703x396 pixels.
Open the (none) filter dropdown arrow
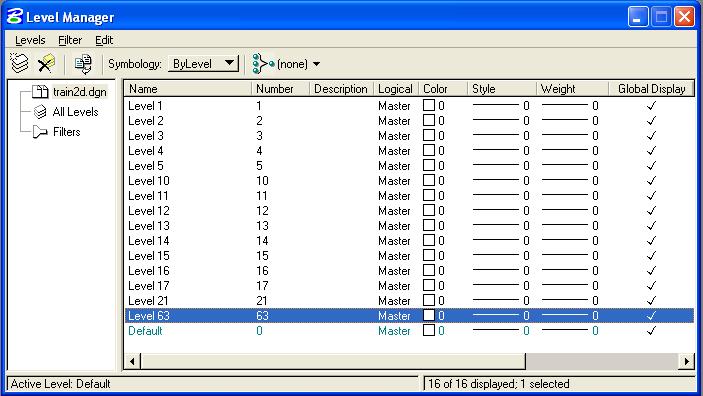(317, 64)
